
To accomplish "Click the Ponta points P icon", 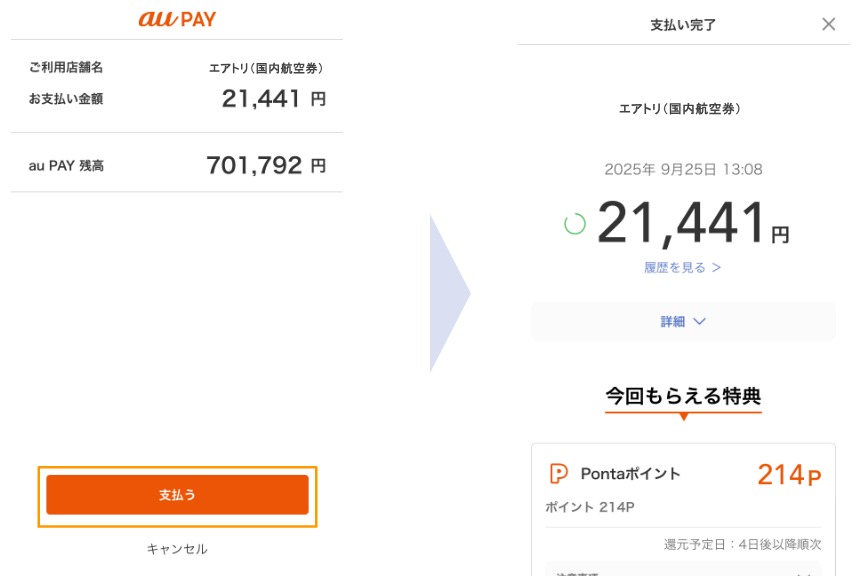I will tap(559, 474).
